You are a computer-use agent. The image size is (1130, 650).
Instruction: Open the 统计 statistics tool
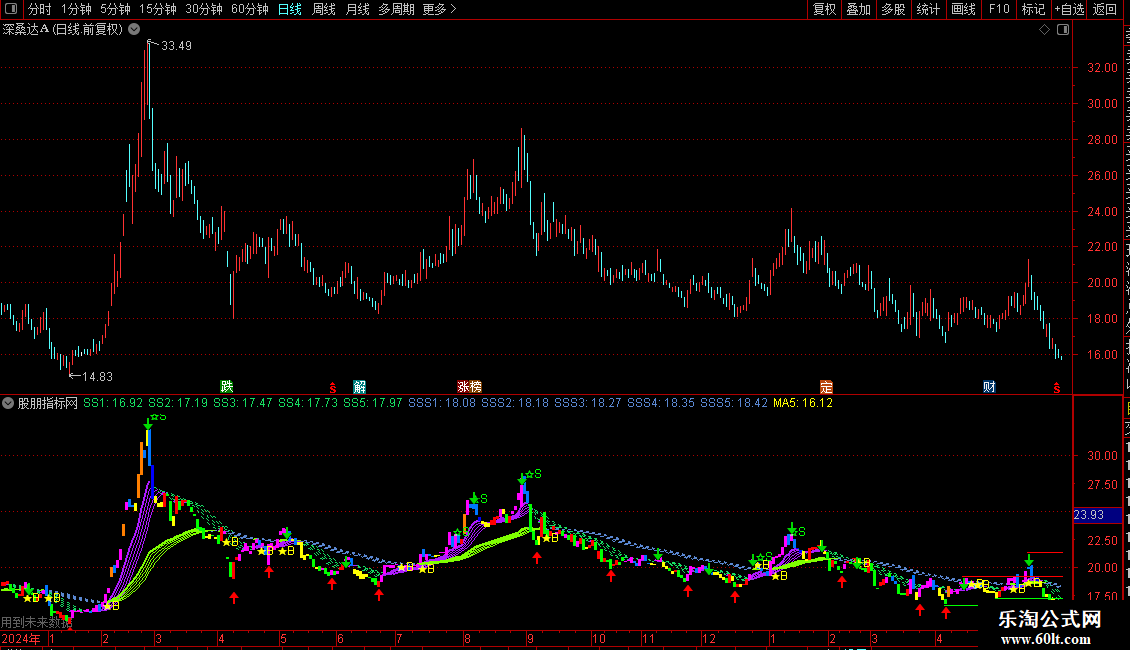pyautogui.click(x=927, y=9)
